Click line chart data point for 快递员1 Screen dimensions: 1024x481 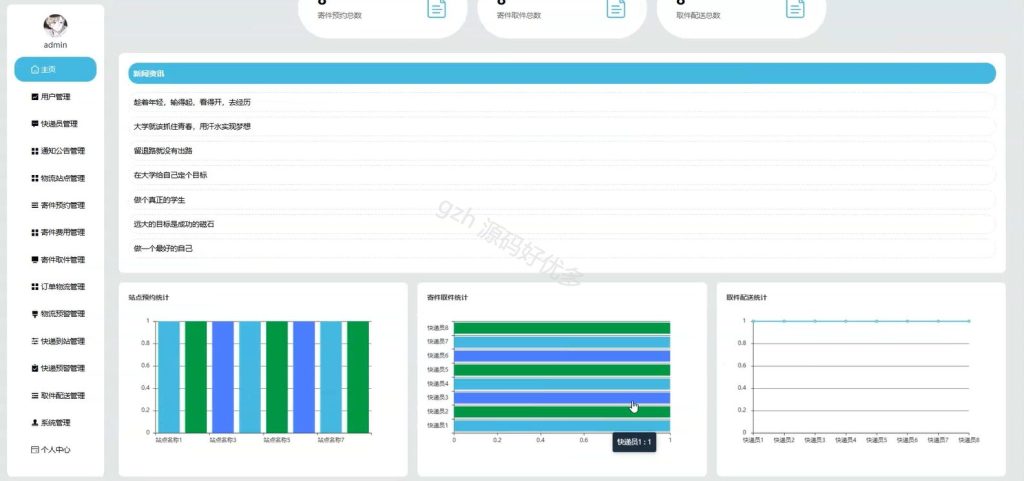click(x=753, y=321)
